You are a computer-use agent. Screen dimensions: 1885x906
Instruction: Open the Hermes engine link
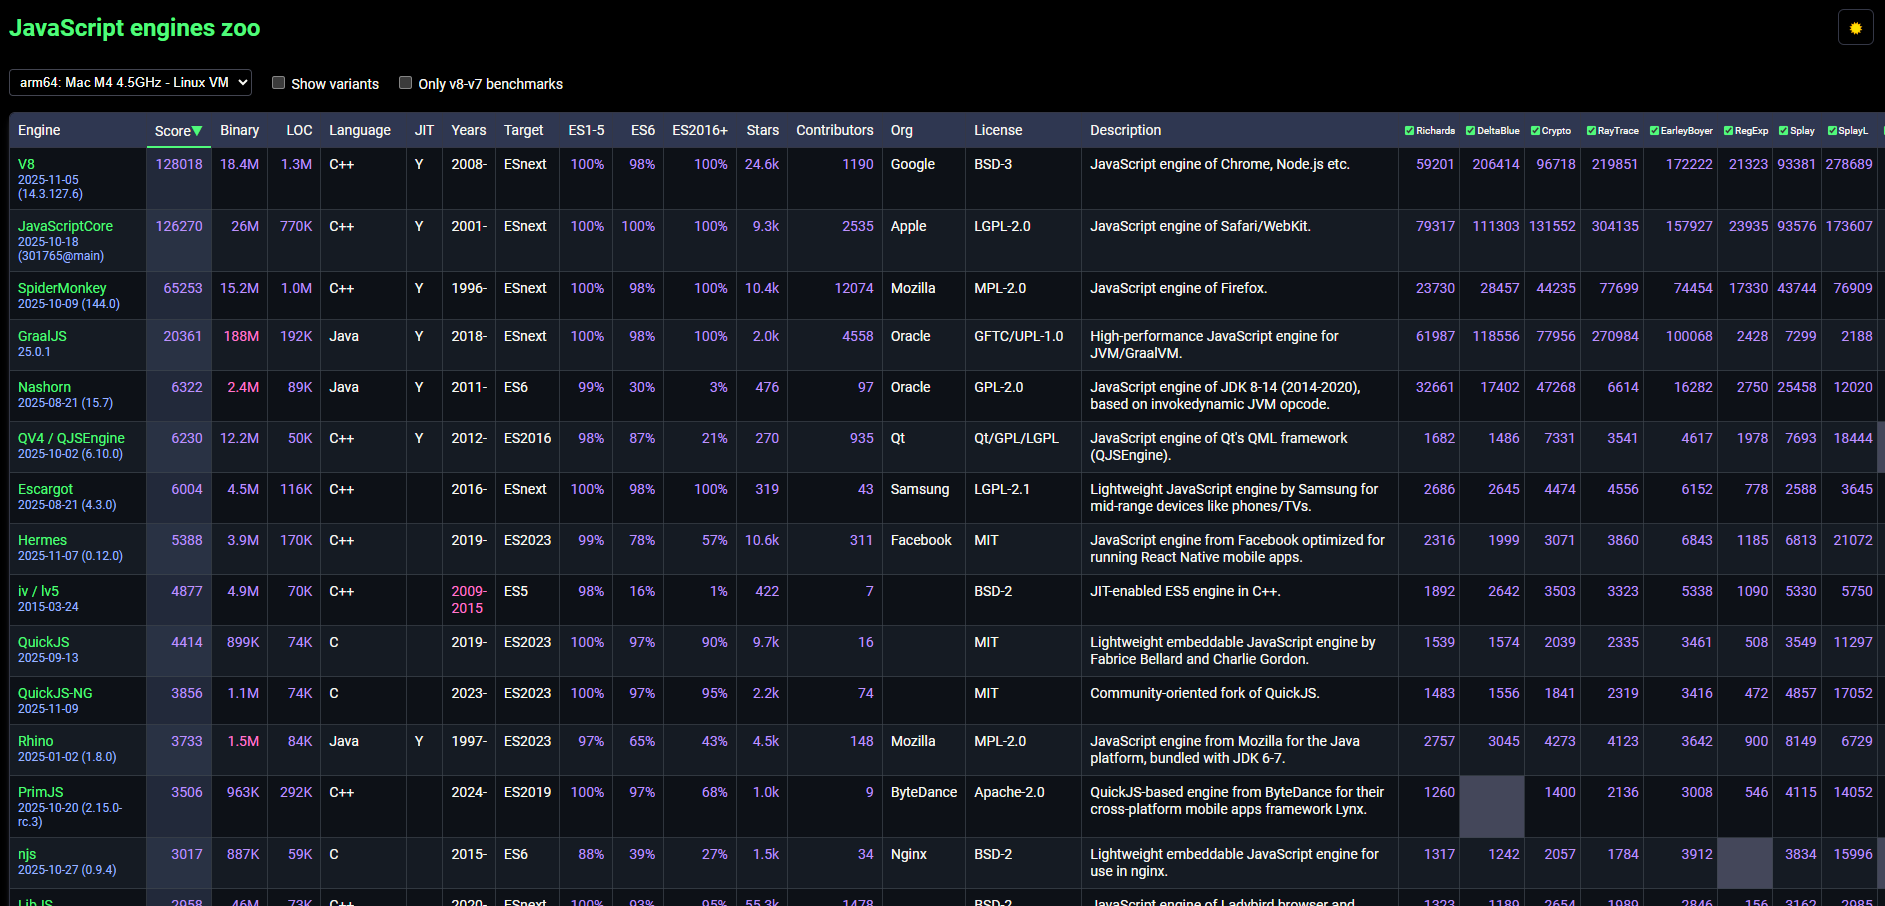[42, 540]
